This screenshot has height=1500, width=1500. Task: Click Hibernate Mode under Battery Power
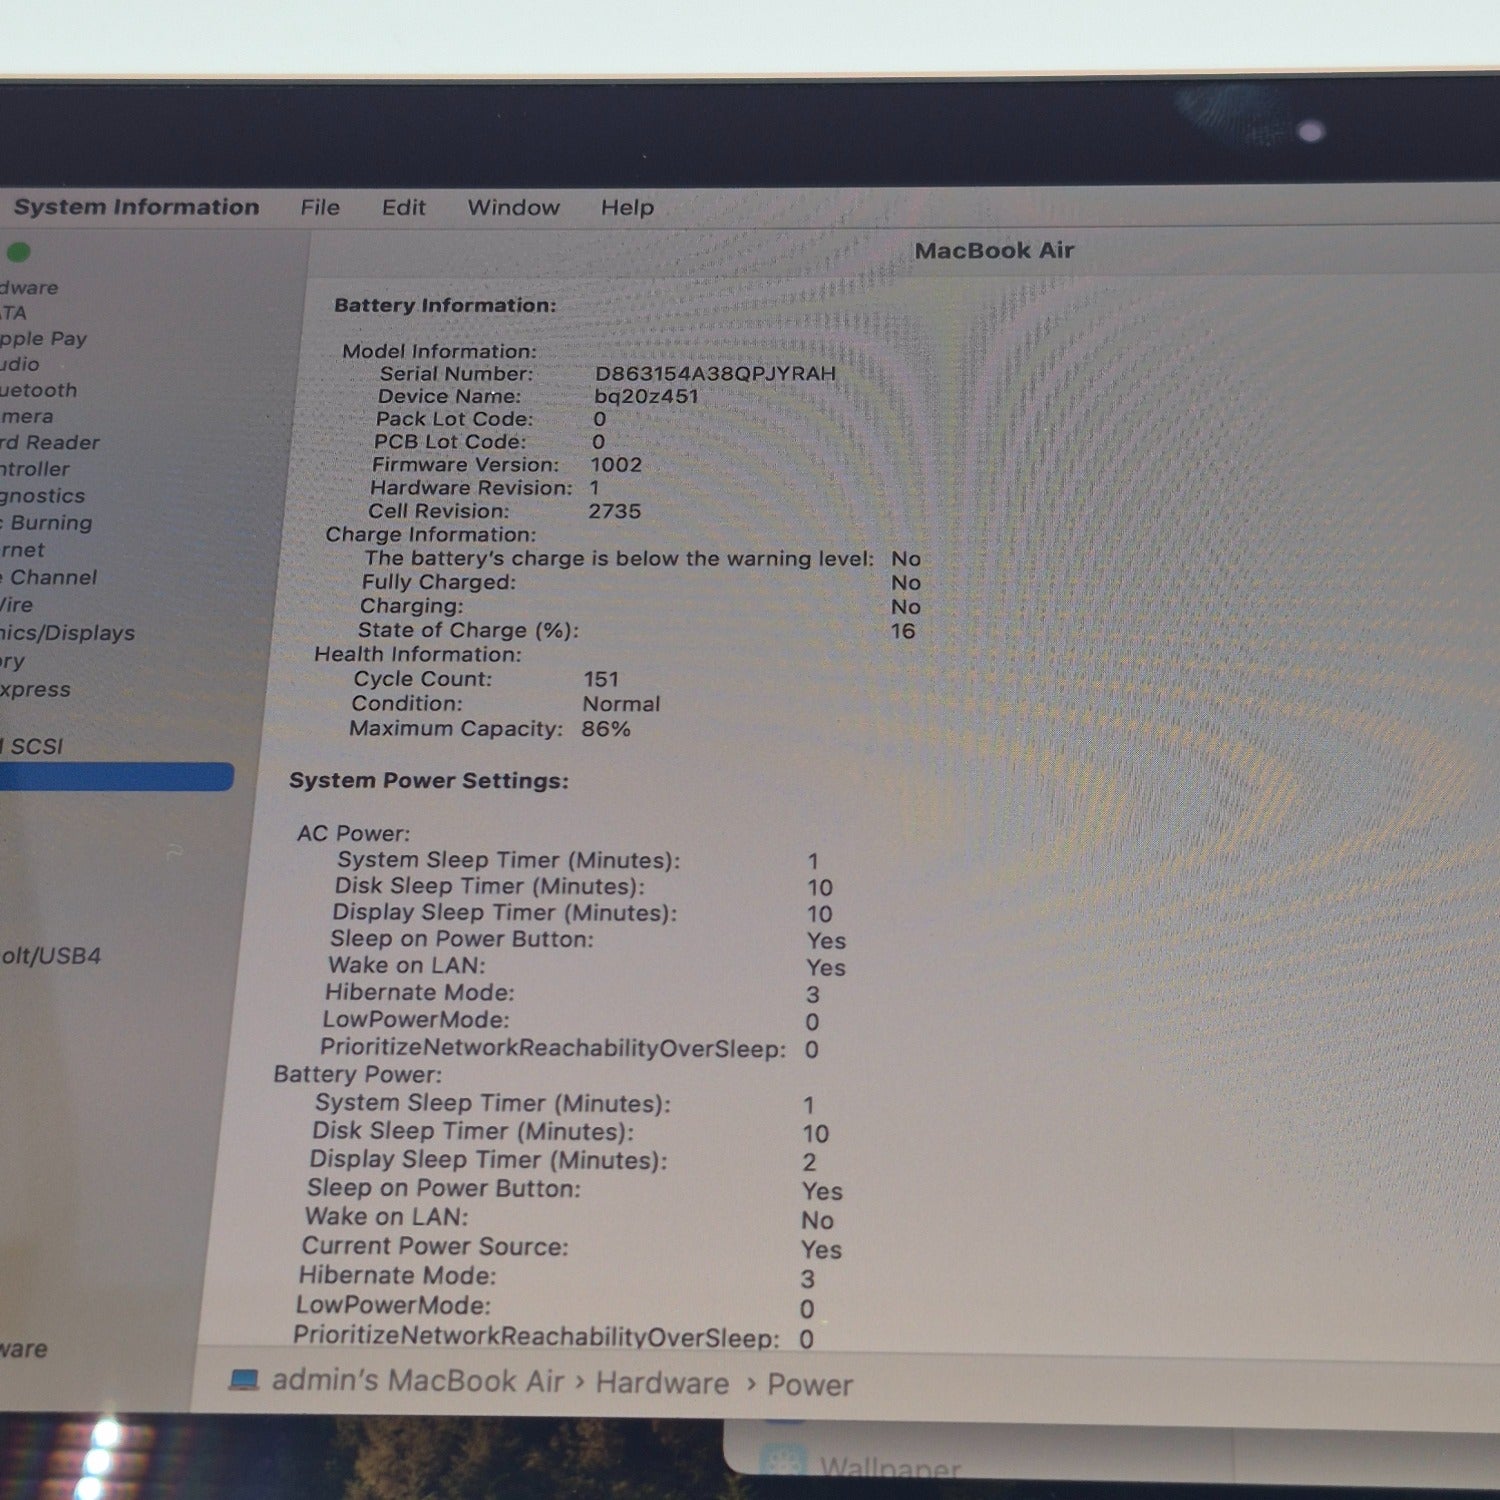click(397, 1276)
